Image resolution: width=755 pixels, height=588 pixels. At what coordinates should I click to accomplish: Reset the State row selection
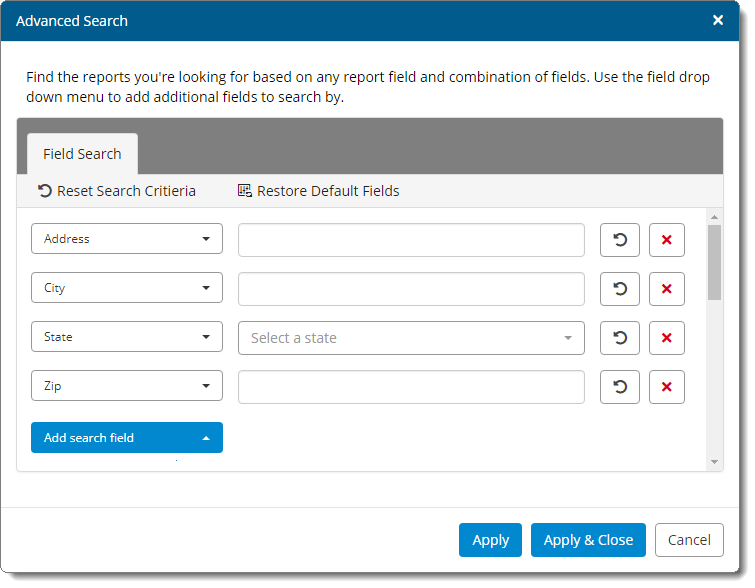tap(619, 338)
